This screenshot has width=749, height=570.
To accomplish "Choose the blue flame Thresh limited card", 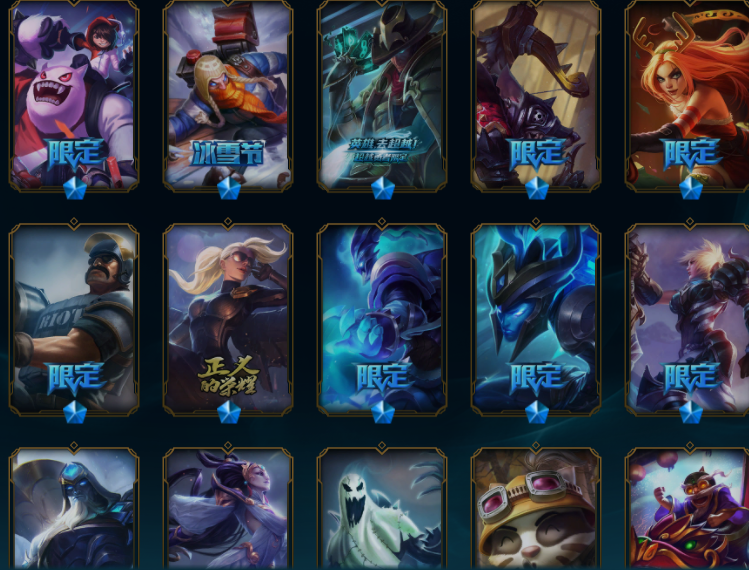I will [382, 319].
